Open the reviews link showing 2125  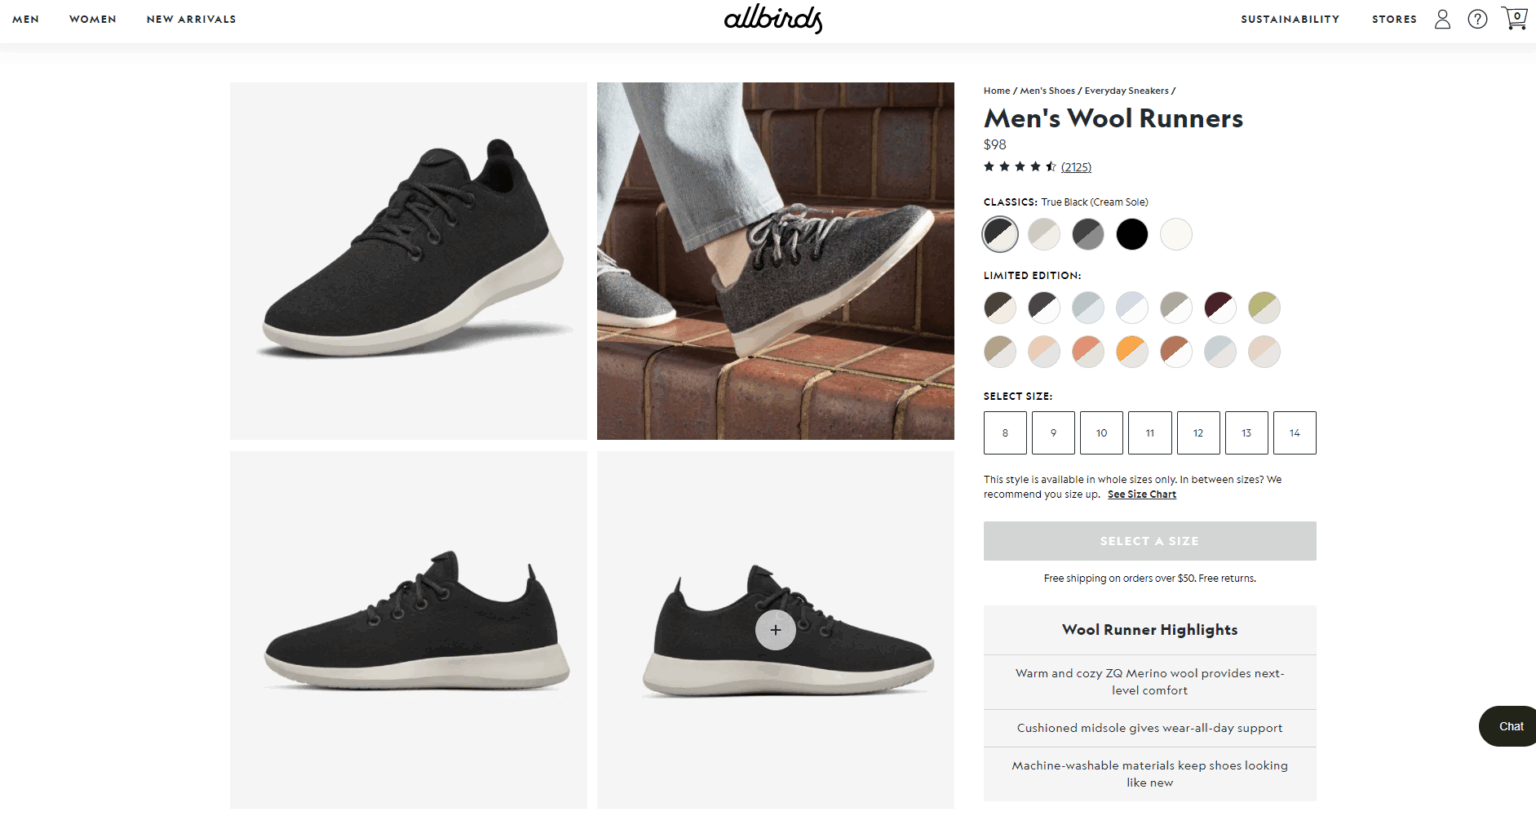coord(1075,166)
